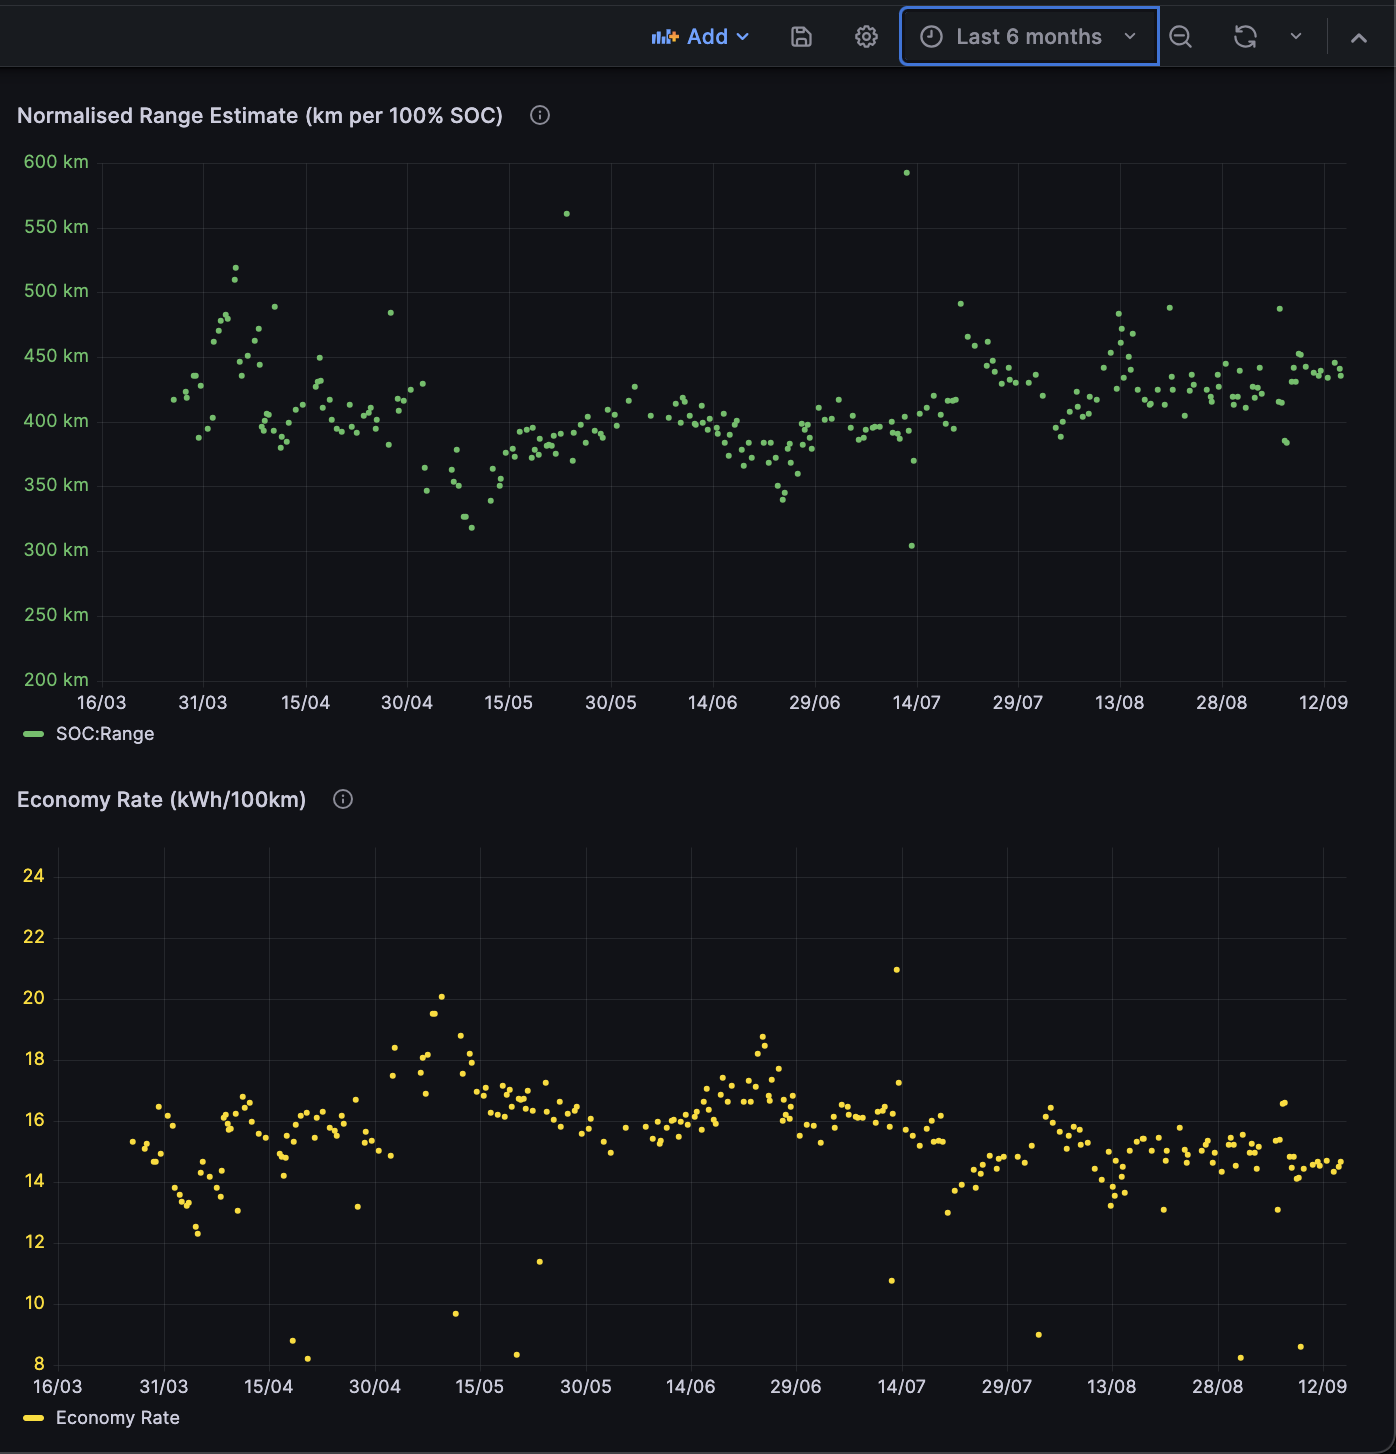
Task: Click the green SOC:Range legend color swatch
Action: (x=33, y=734)
